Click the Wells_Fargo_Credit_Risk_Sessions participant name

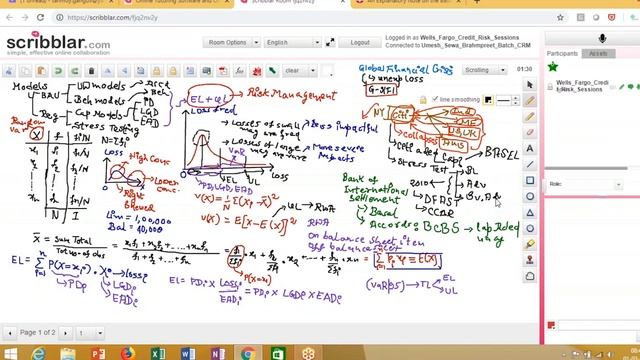point(582,86)
